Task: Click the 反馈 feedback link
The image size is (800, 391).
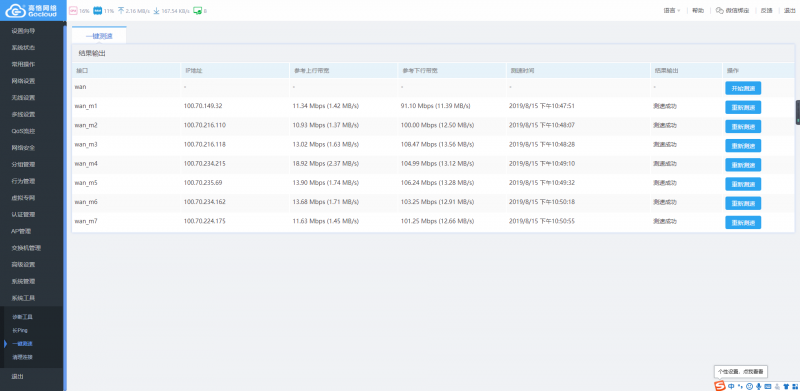Action: pyautogui.click(x=766, y=11)
